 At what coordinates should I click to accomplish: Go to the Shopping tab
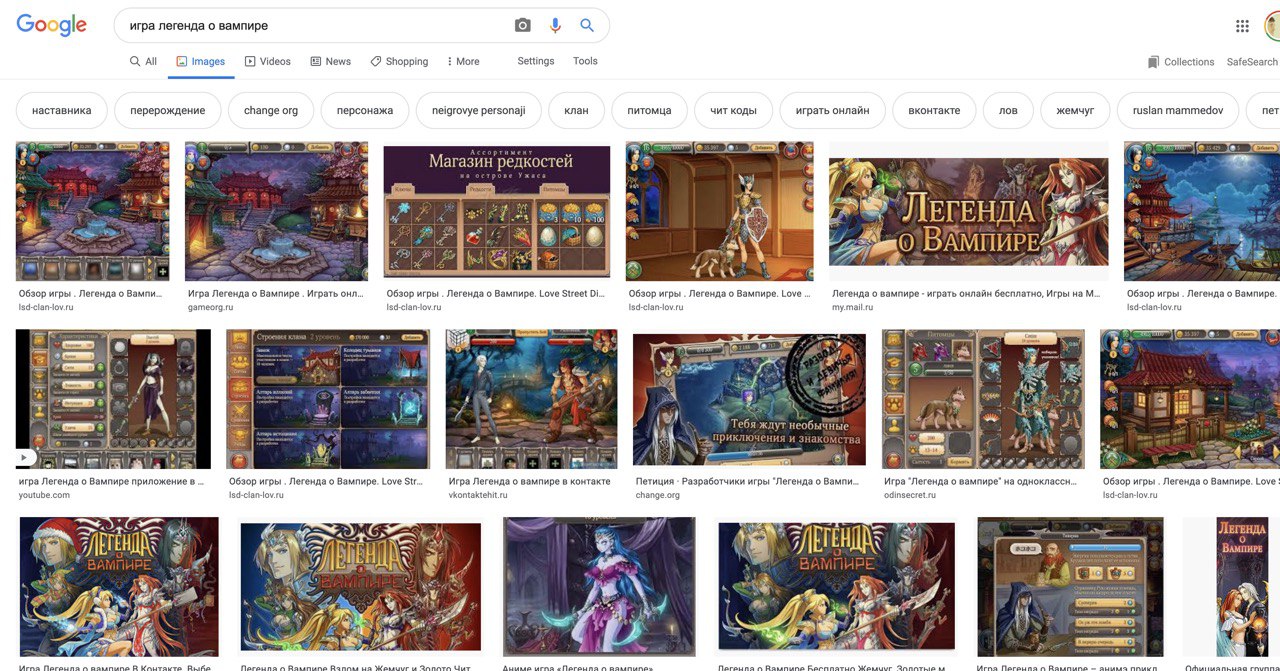(398, 61)
